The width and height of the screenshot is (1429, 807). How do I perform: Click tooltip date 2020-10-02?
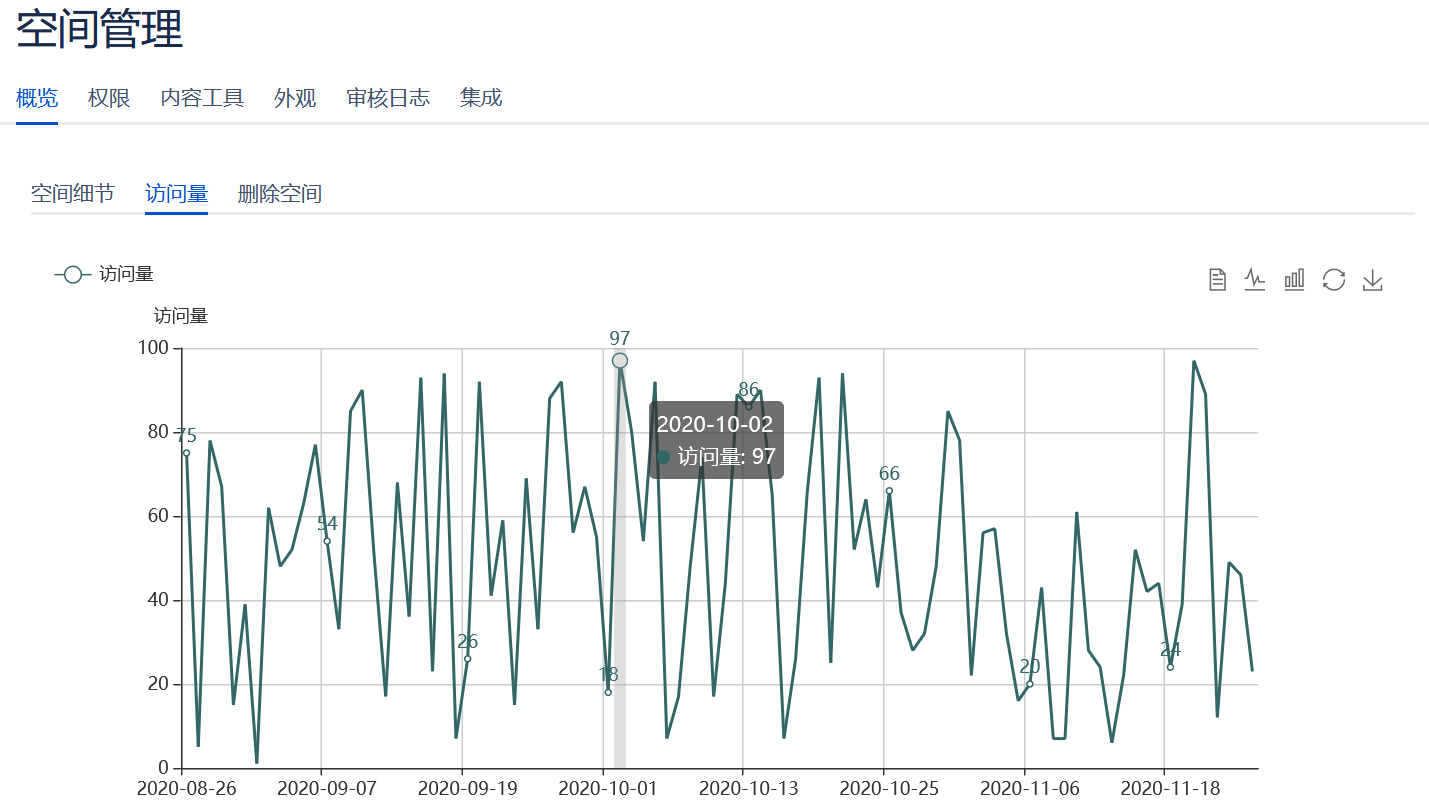[x=715, y=424]
